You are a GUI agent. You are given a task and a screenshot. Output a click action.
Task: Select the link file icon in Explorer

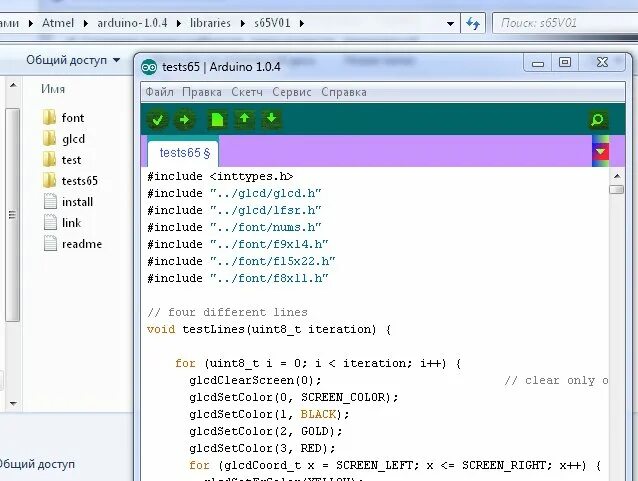pyautogui.click(x=50, y=223)
